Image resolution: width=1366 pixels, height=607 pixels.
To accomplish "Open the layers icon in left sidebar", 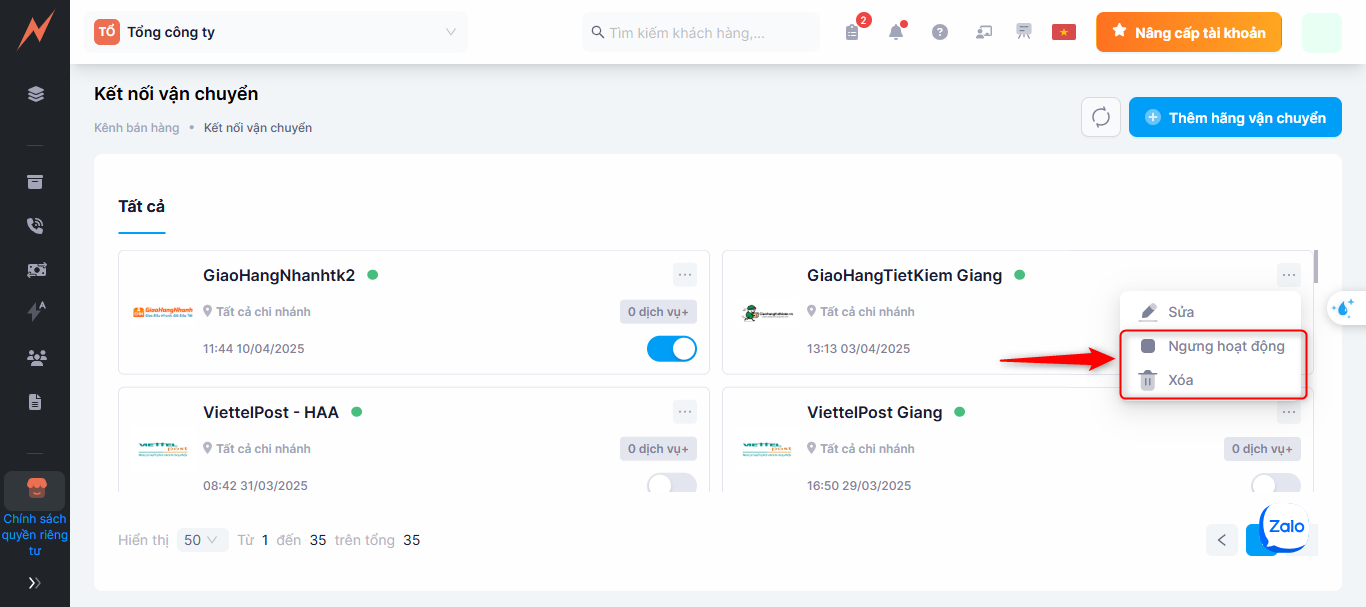I will point(36,94).
